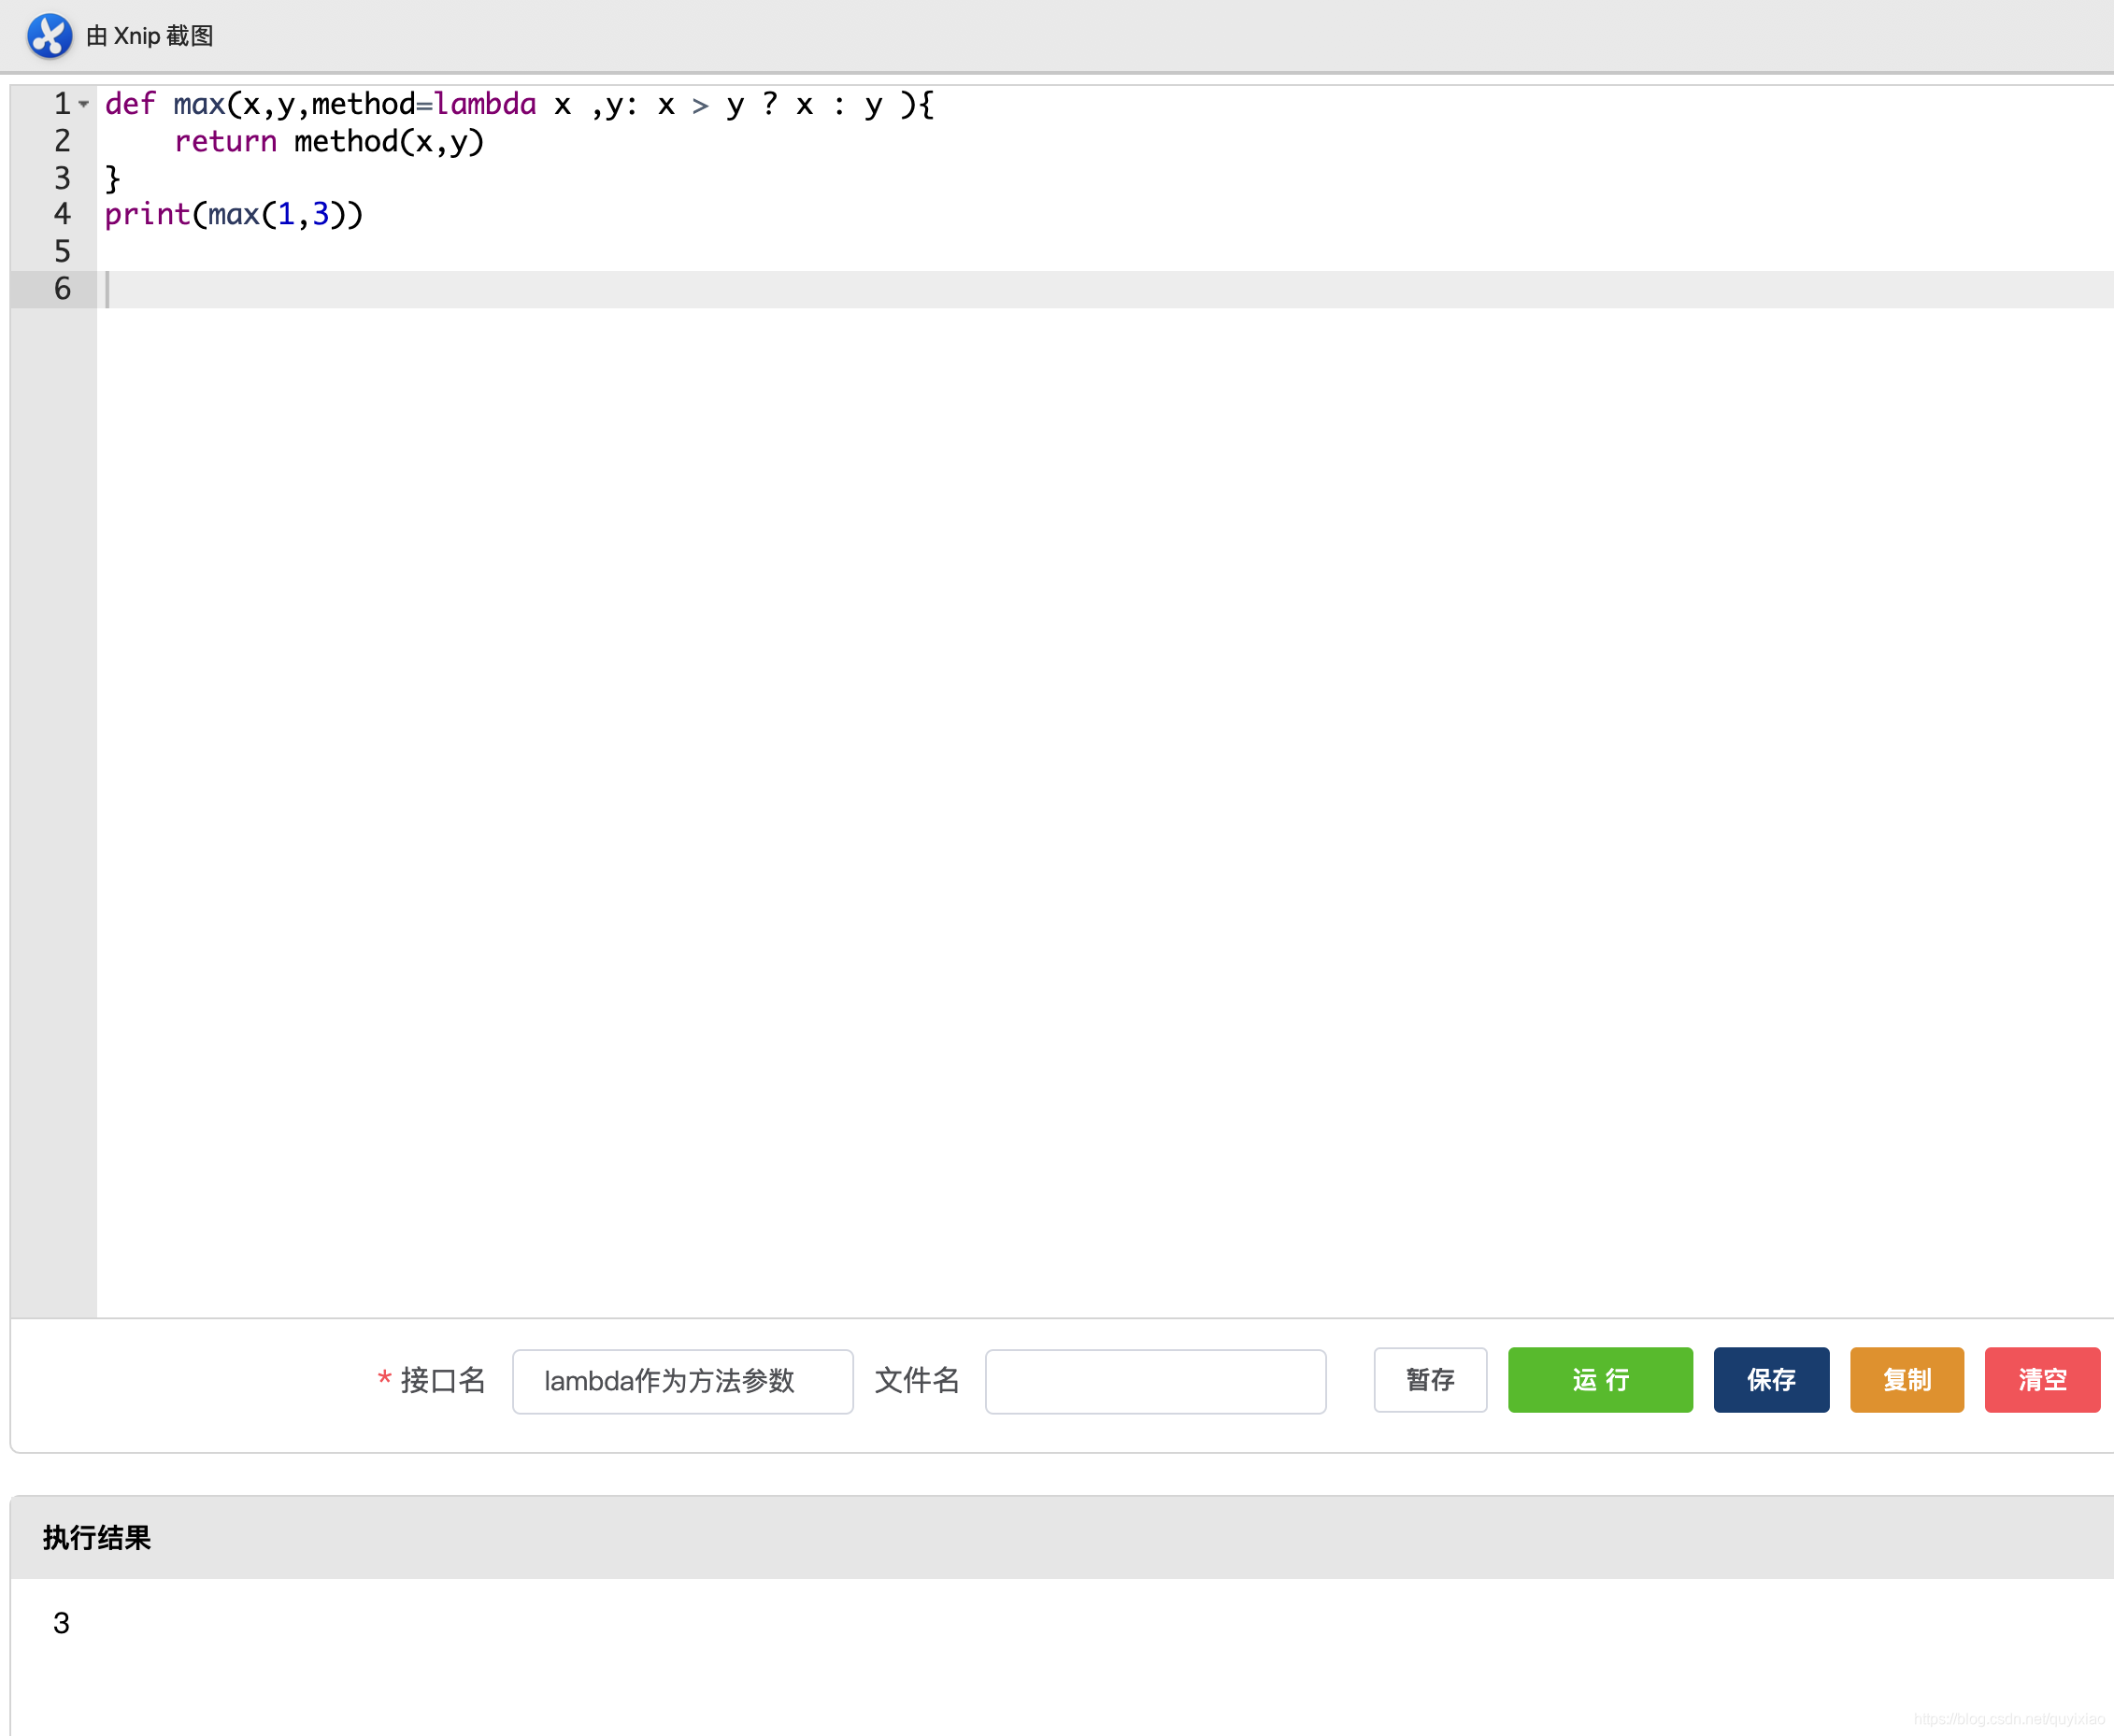This screenshot has width=2114, height=1736.
Task: Click the Xnip pinwheel logo icon
Action: click(x=49, y=36)
